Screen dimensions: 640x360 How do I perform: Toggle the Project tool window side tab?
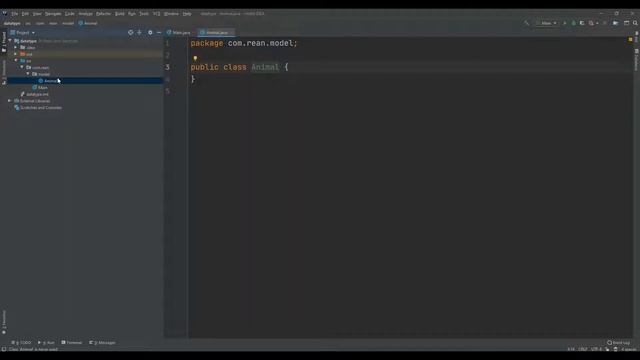(x=4, y=42)
